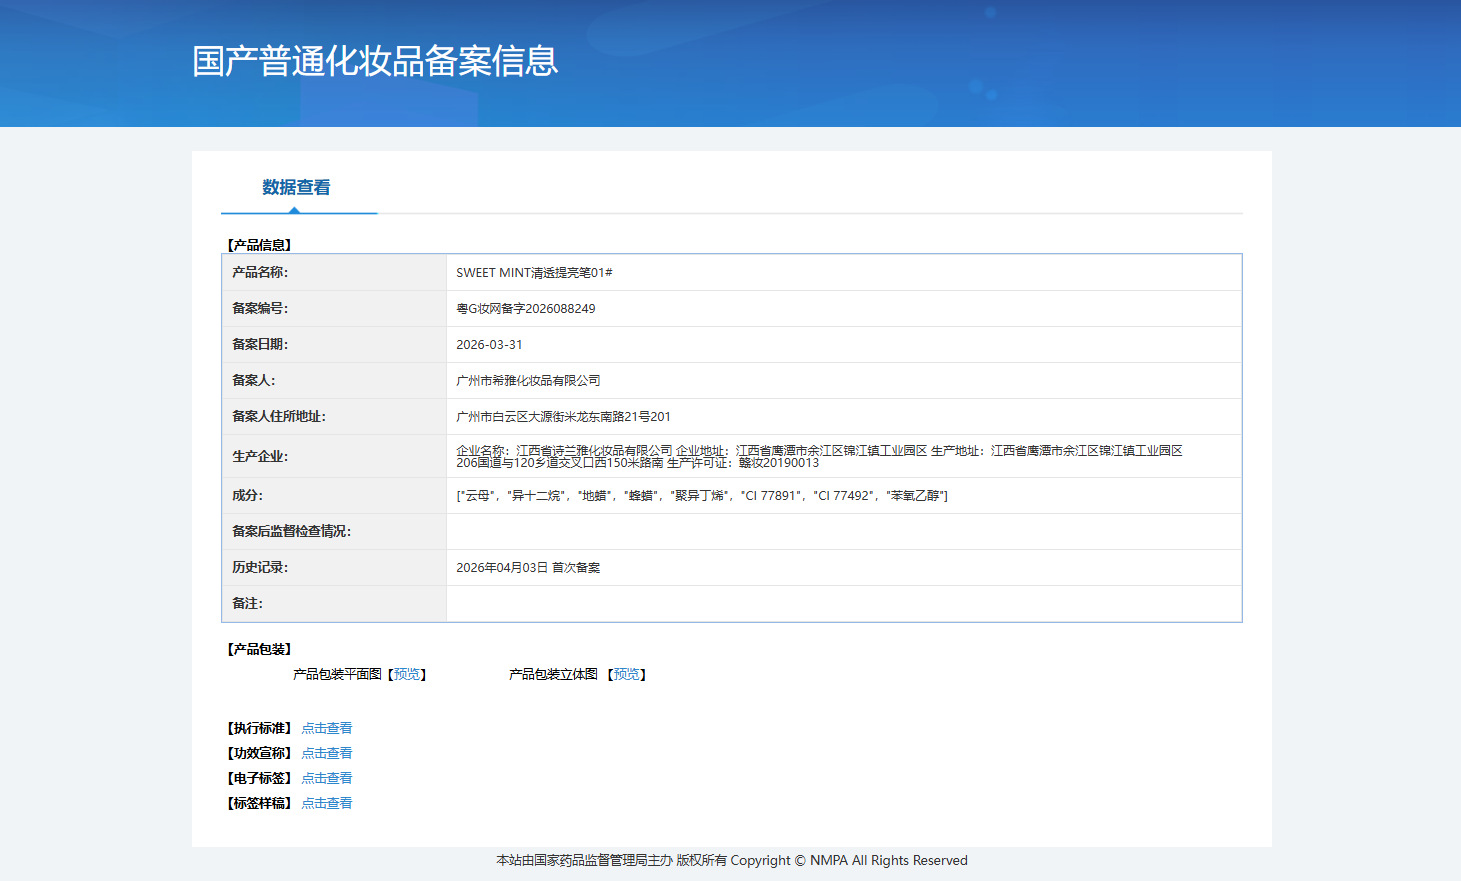The width and height of the screenshot is (1461, 881).
Task: Select product name SWEET MINT清透提亮笔01#
Action: click(x=534, y=273)
